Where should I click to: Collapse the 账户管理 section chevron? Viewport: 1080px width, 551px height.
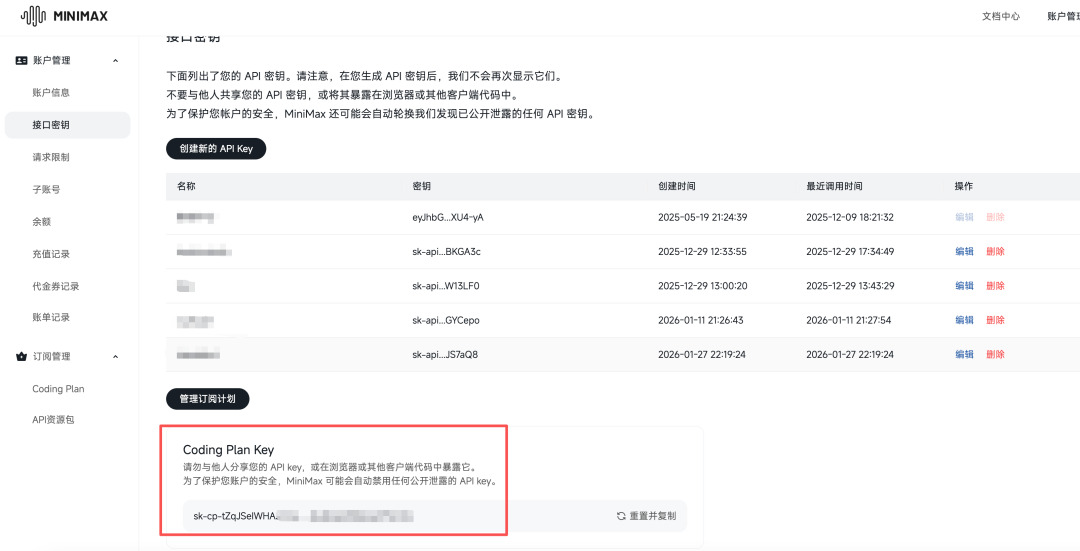[116, 61]
